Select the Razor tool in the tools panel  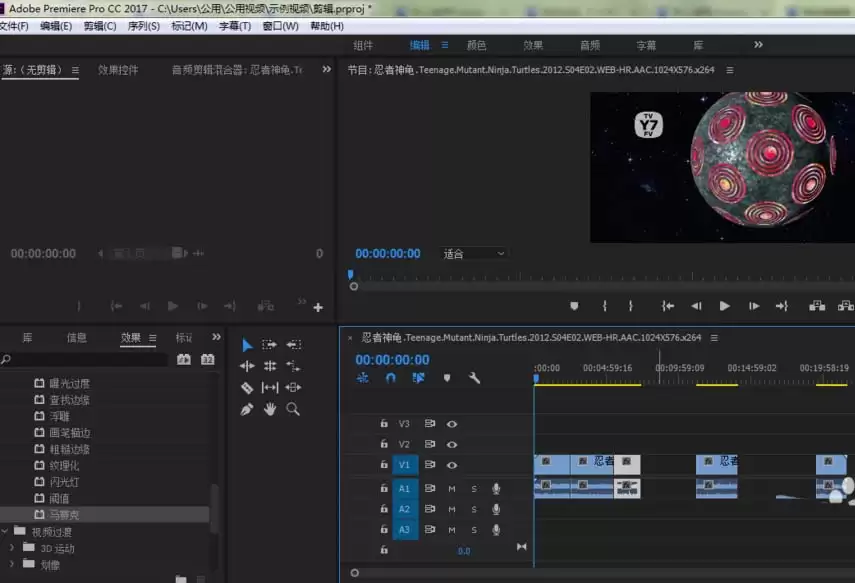pyautogui.click(x=247, y=388)
